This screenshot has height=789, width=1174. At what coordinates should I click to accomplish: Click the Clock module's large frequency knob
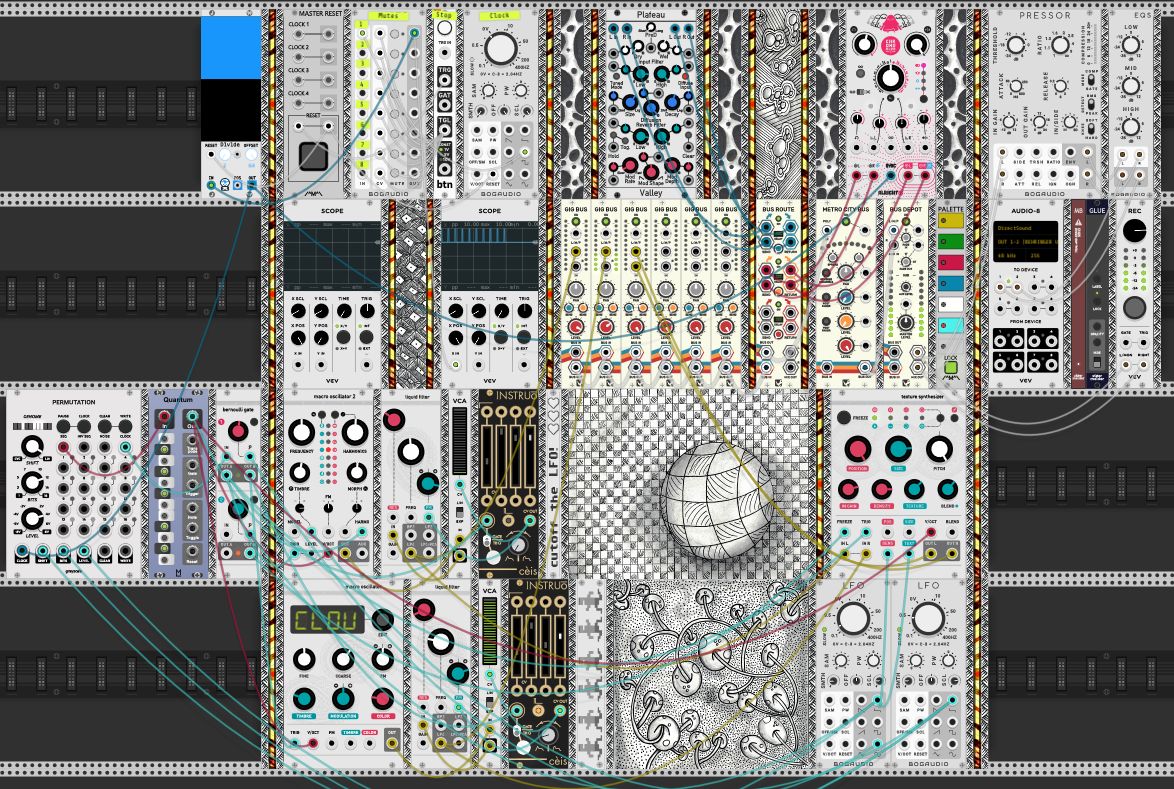500,49
